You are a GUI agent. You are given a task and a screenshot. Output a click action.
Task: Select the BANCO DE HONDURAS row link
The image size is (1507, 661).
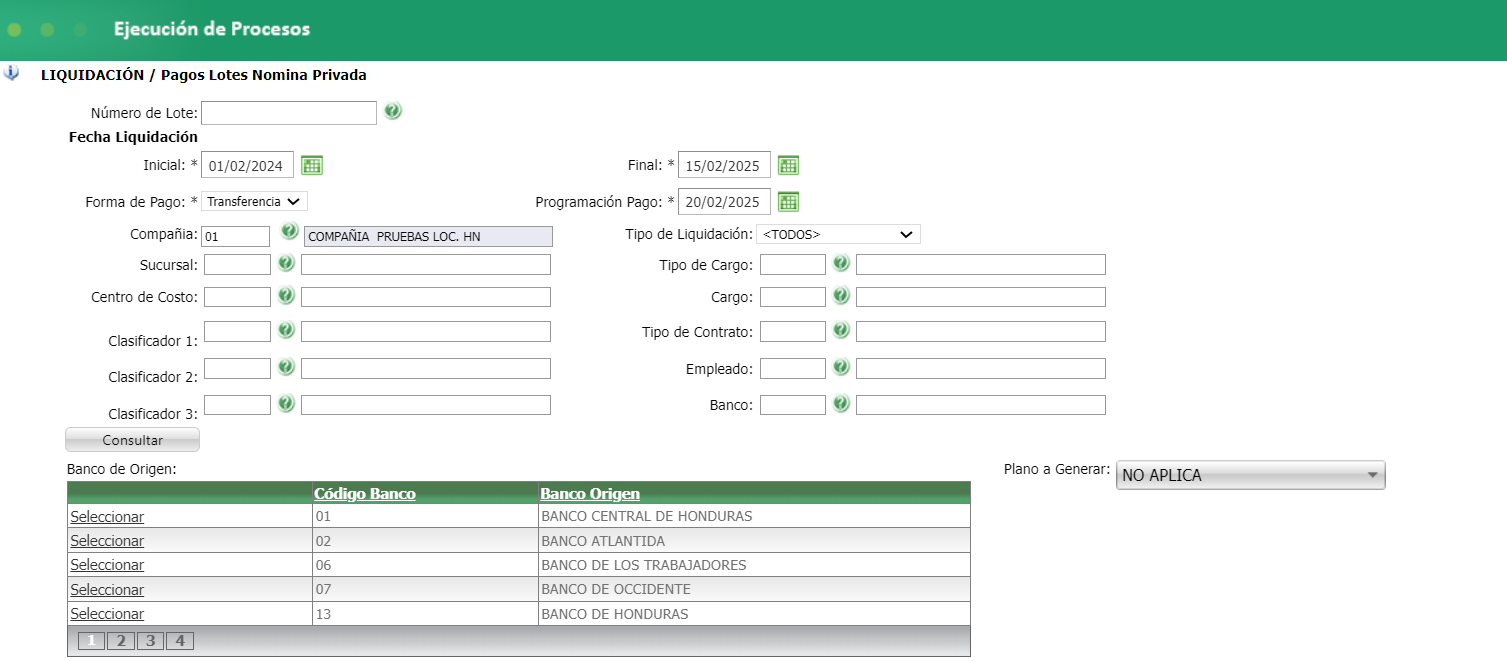tap(107, 614)
